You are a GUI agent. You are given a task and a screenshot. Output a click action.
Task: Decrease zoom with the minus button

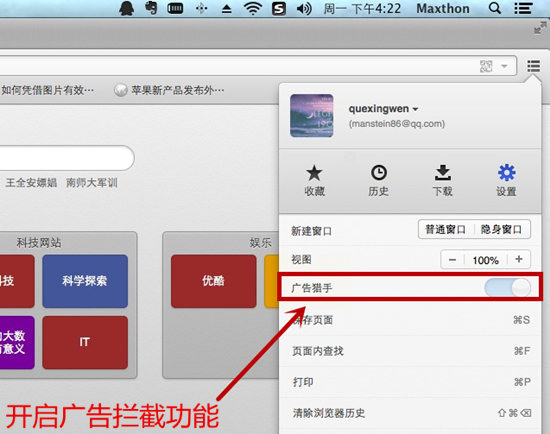[452, 260]
